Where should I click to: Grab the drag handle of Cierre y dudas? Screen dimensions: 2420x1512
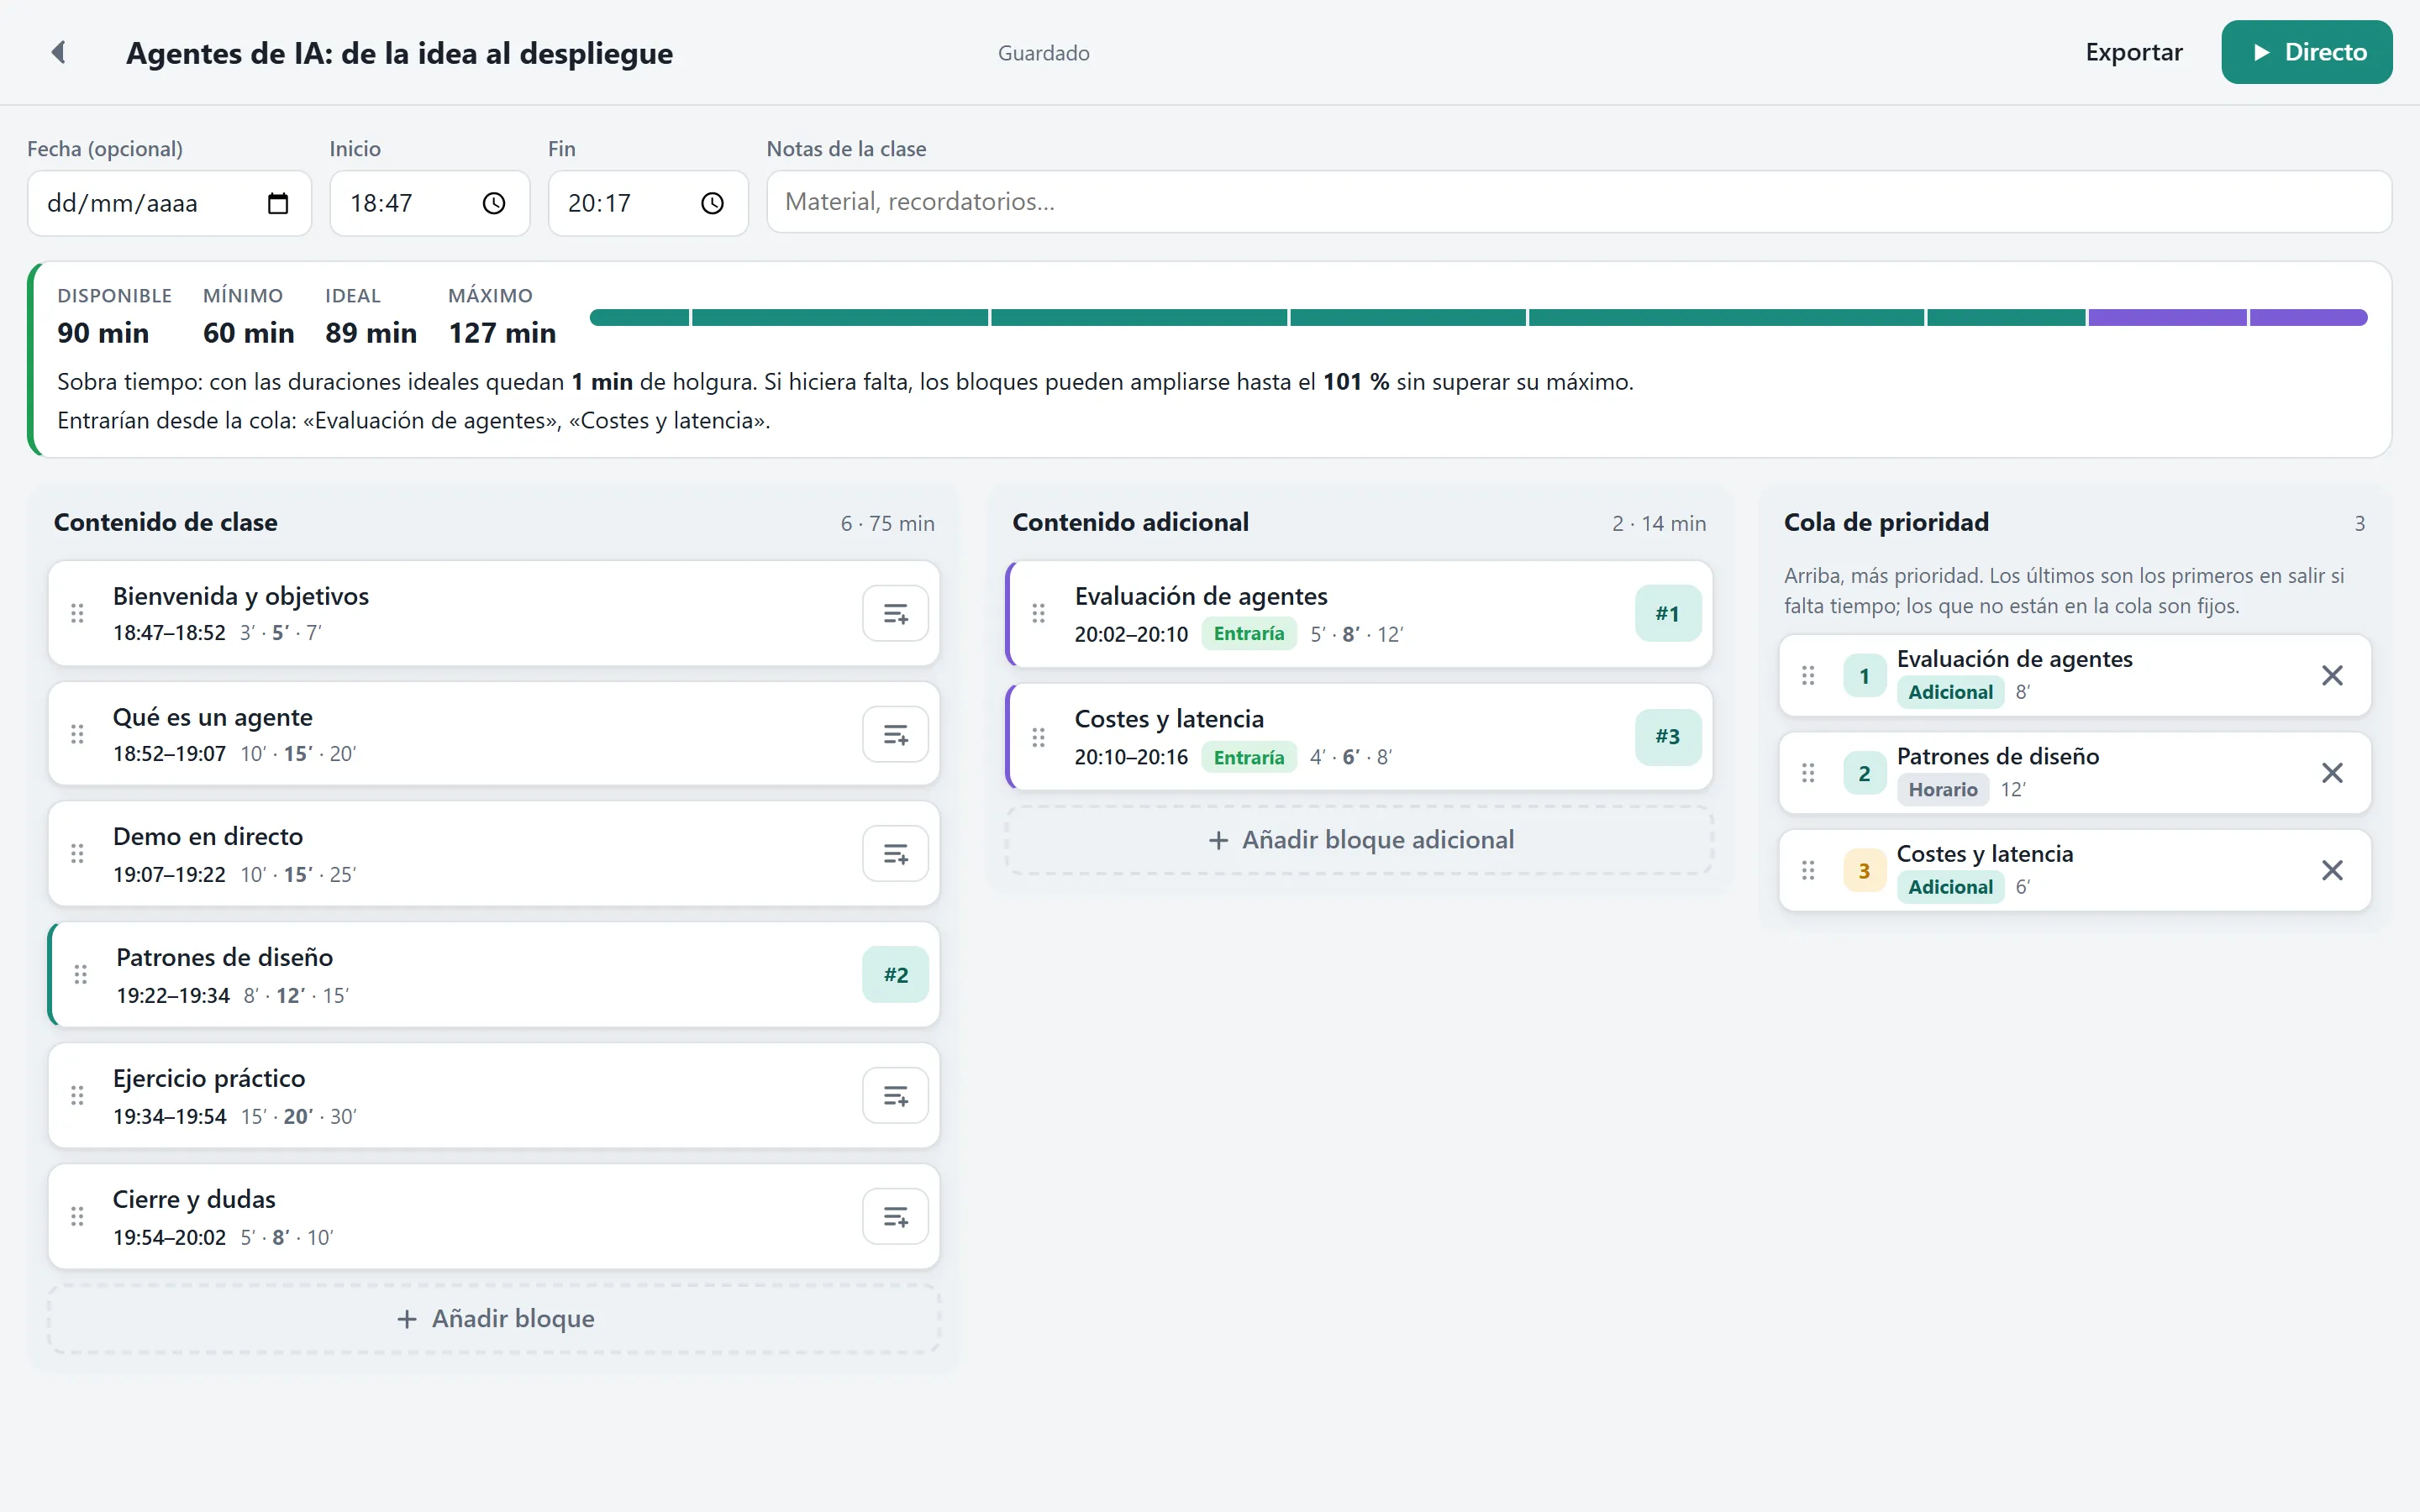pyautogui.click(x=77, y=1217)
